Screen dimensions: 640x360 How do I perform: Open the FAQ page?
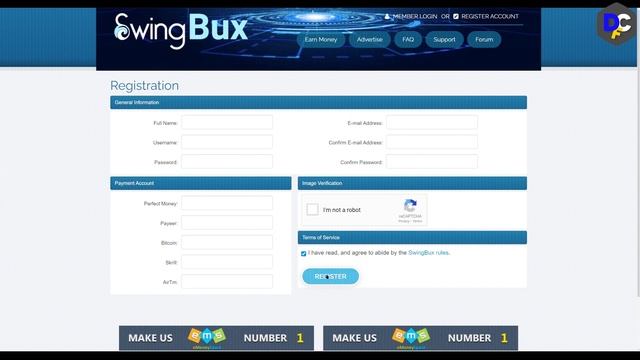(x=408, y=40)
